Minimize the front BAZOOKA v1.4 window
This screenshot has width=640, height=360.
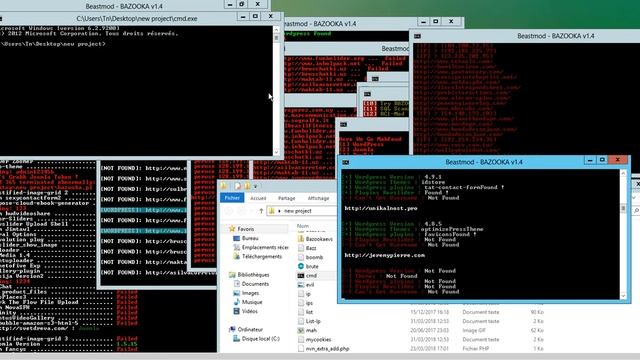pyautogui.click(x=589, y=160)
